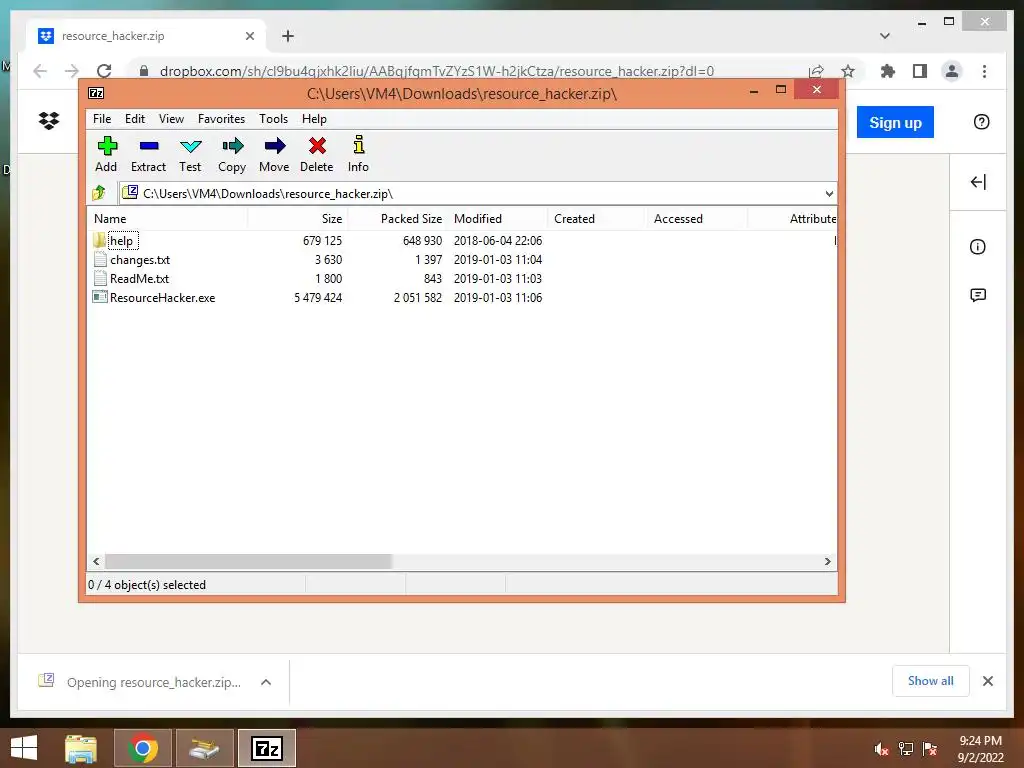Screen dimensions: 1024x768
Task: Switch to Chrome in the taskbar
Action: click(142, 748)
